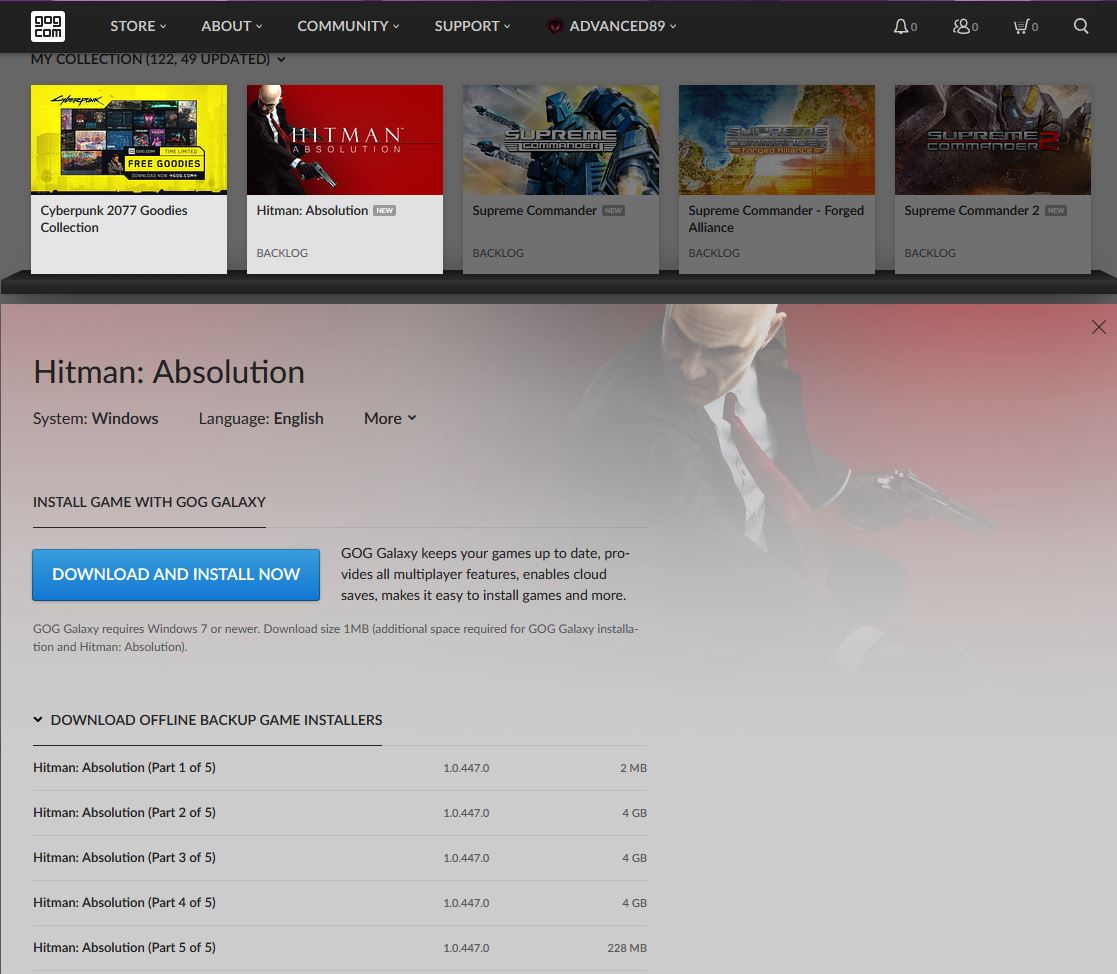Open the COMMUNITY menu
The height and width of the screenshot is (974, 1117).
tap(348, 26)
